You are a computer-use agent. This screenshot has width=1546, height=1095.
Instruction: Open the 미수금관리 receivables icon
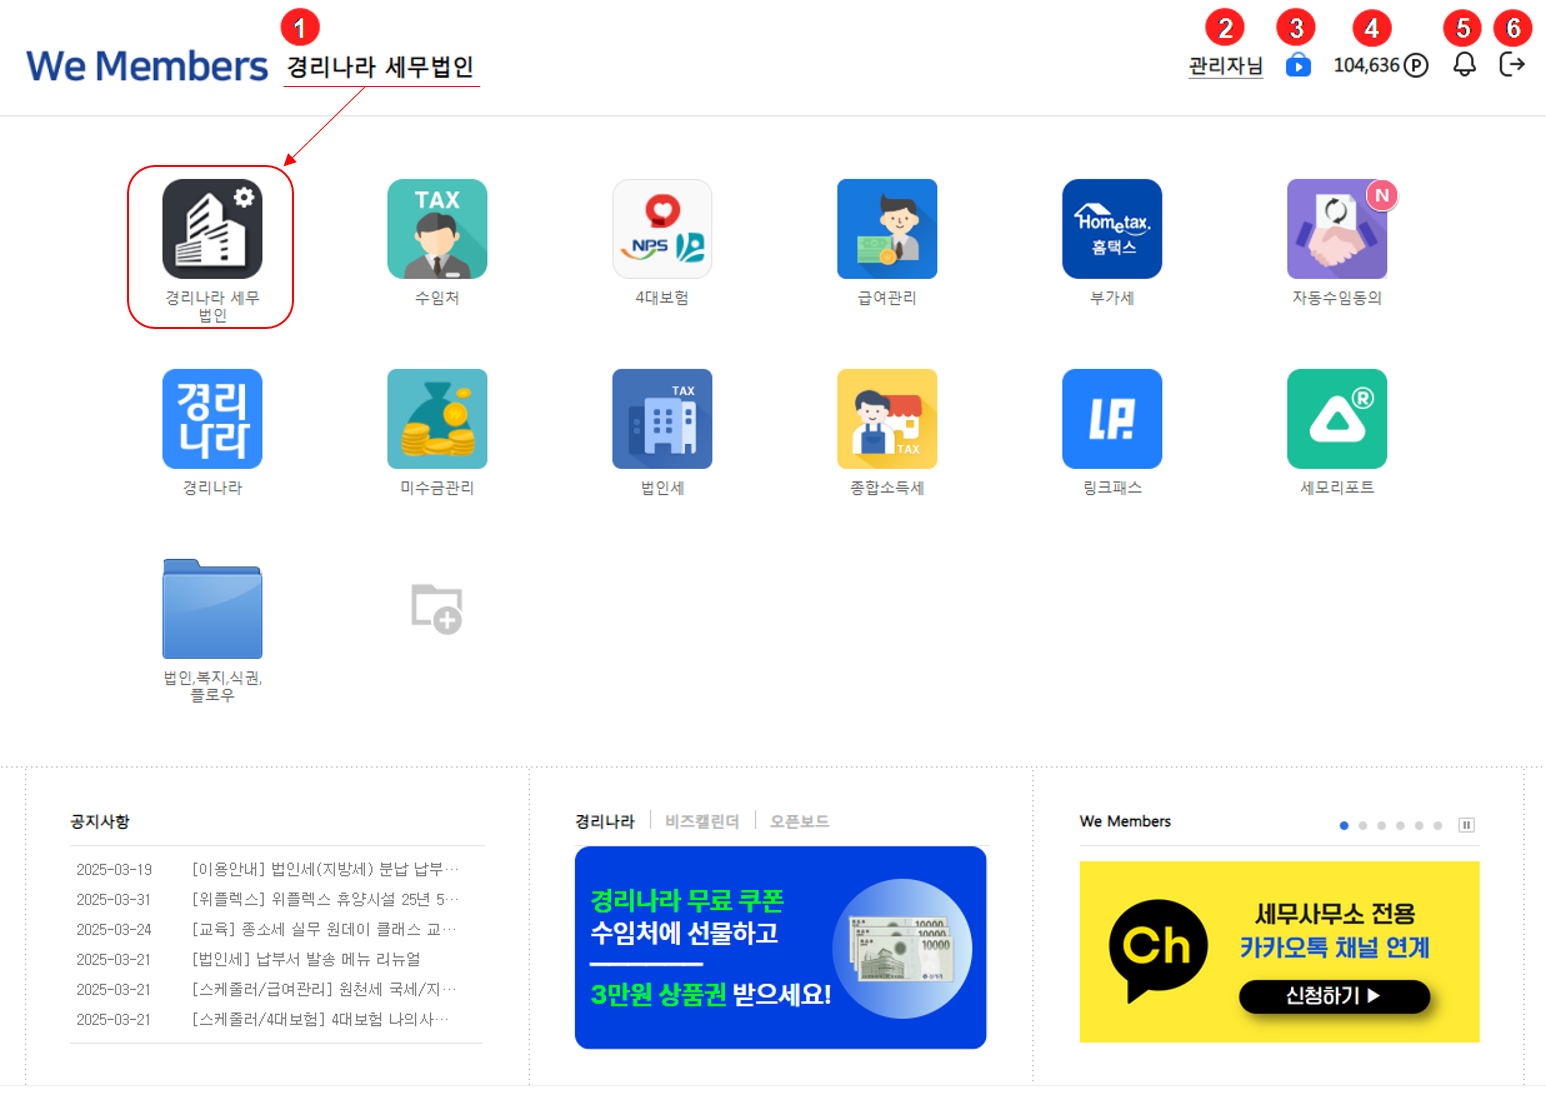pos(437,419)
